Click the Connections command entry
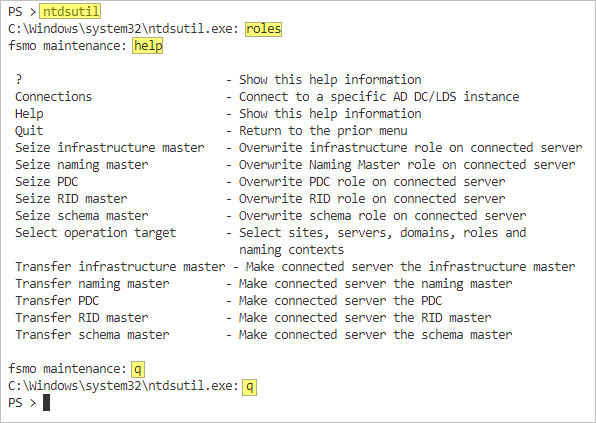The image size is (596, 423). pyautogui.click(x=53, y=97)
